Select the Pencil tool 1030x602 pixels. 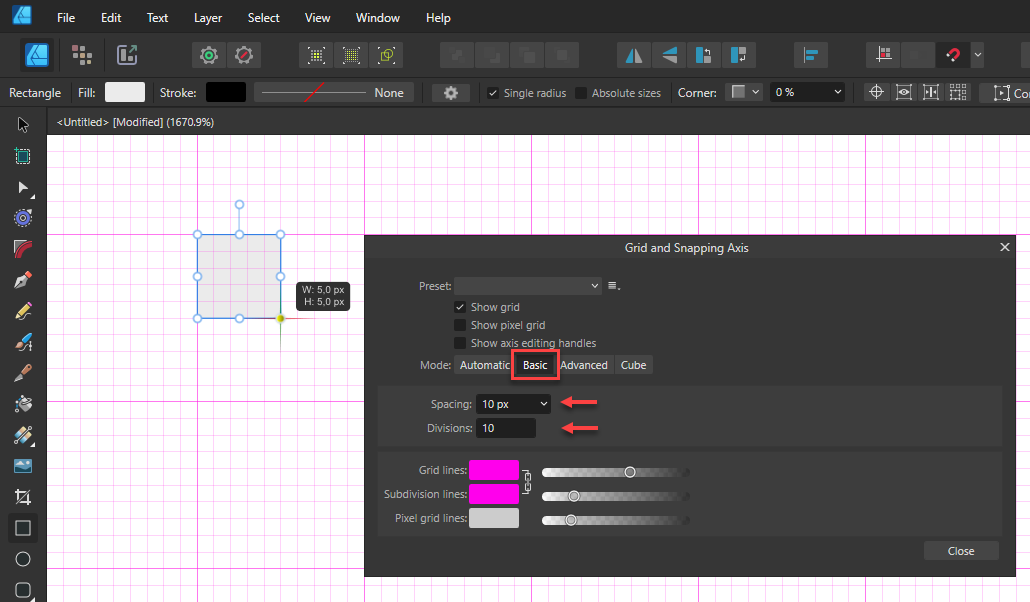click(22, 310)
